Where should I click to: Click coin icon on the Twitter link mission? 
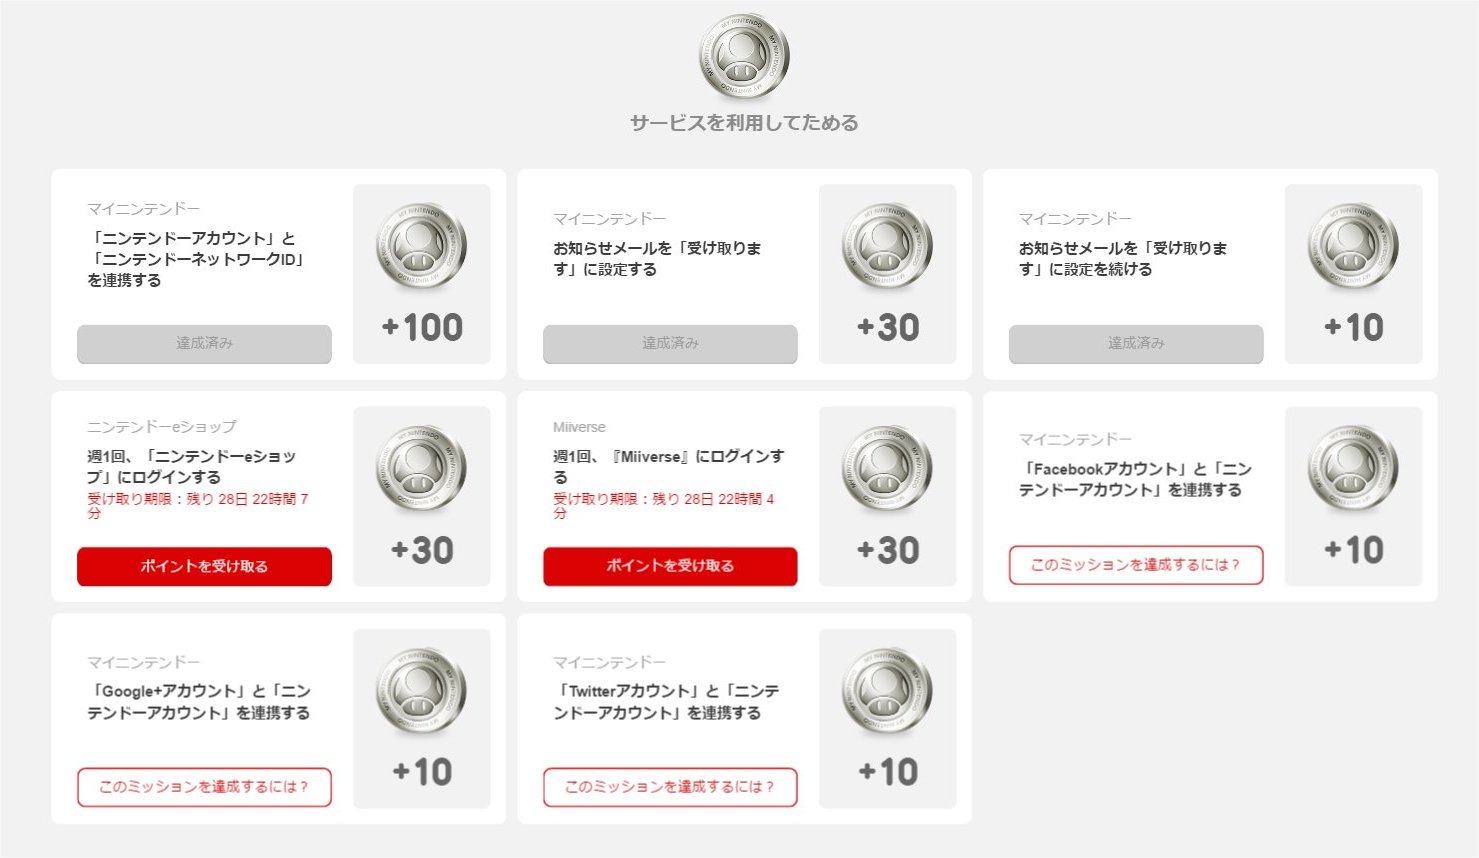[x=887, y=691]
